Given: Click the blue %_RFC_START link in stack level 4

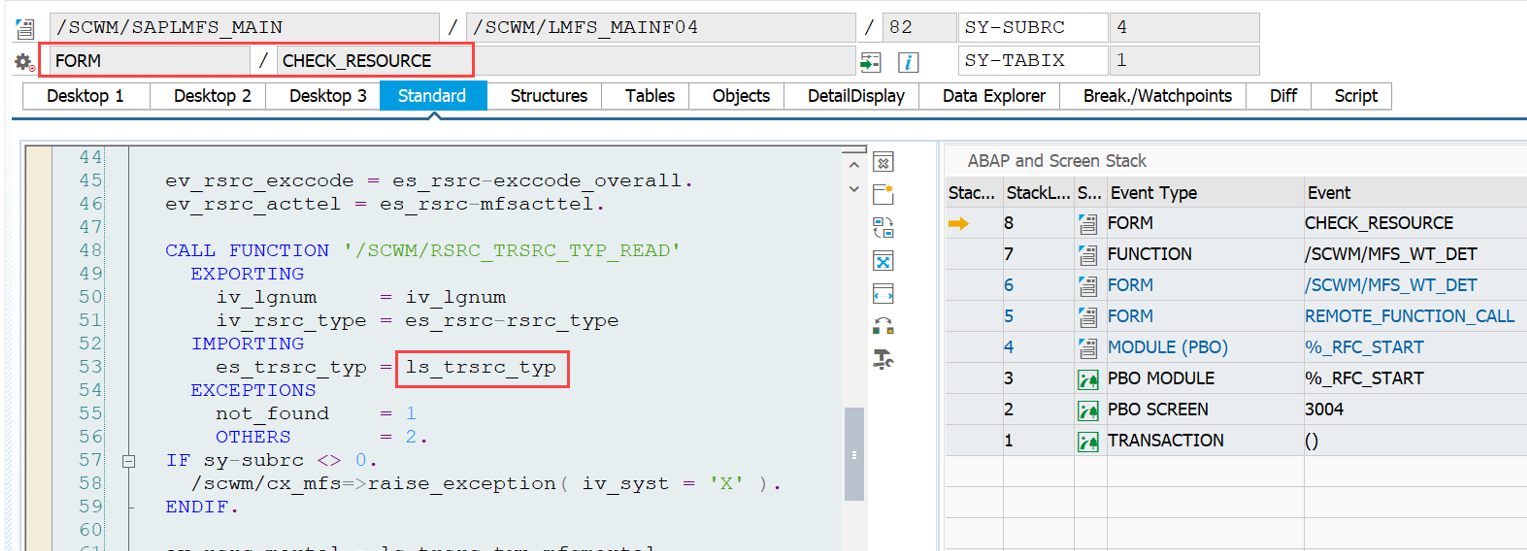Looking at the screenshot, I should pyautogui.click(x=1364, y=347).
